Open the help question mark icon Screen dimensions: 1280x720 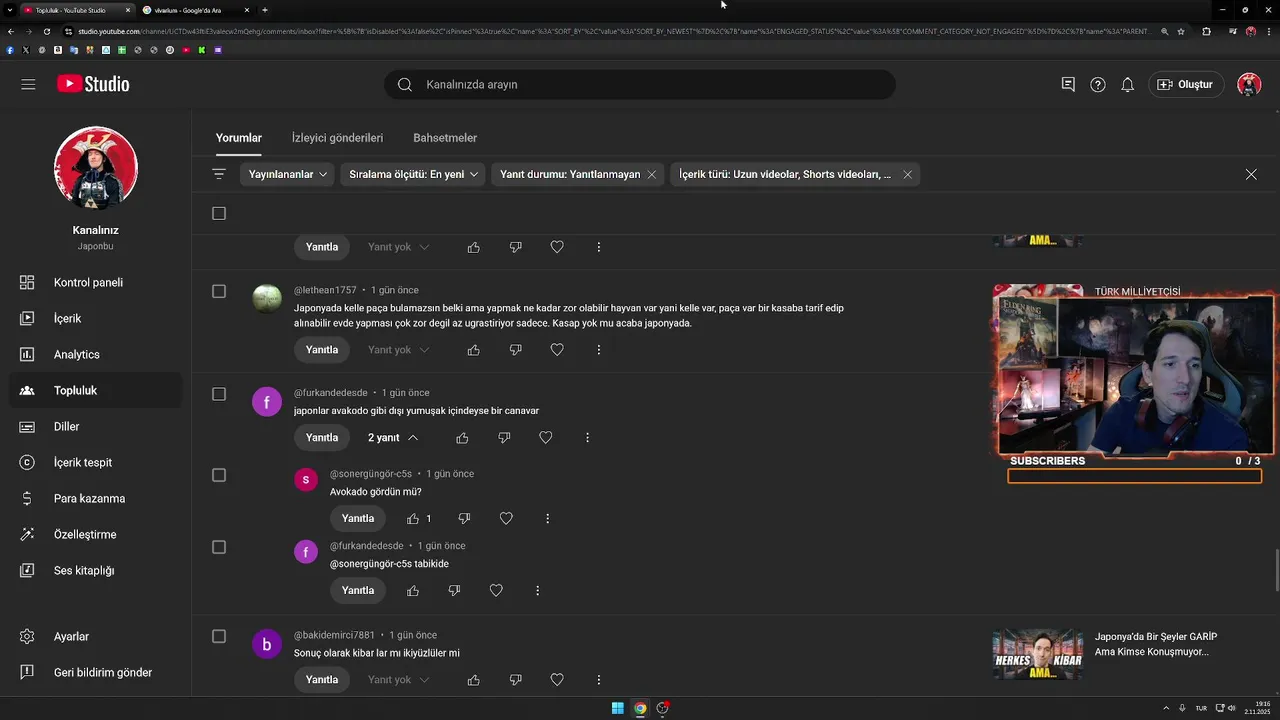[x=1098, y=85]
